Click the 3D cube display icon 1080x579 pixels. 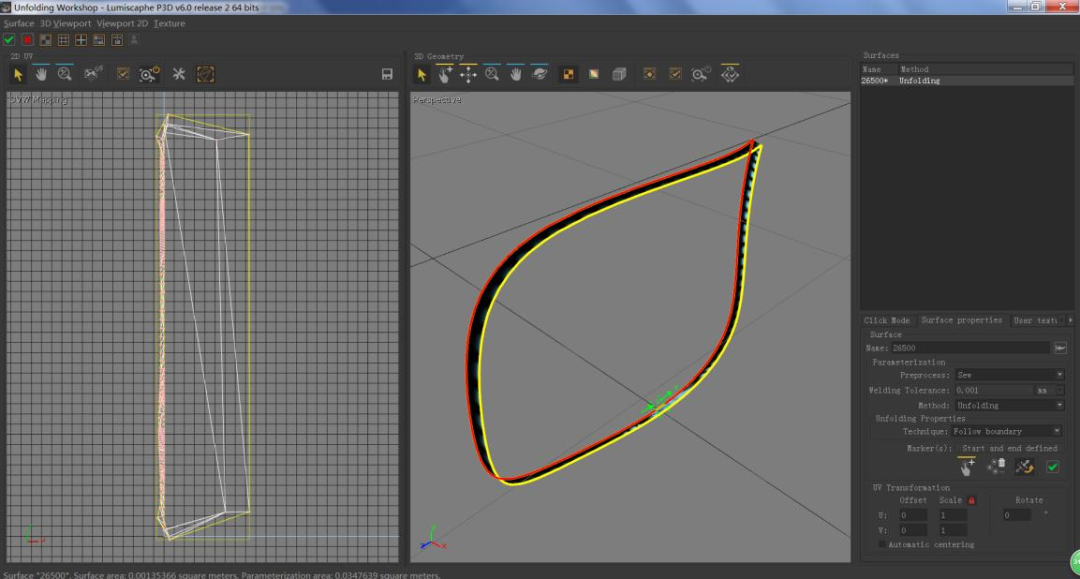click(x=619, y=74)
